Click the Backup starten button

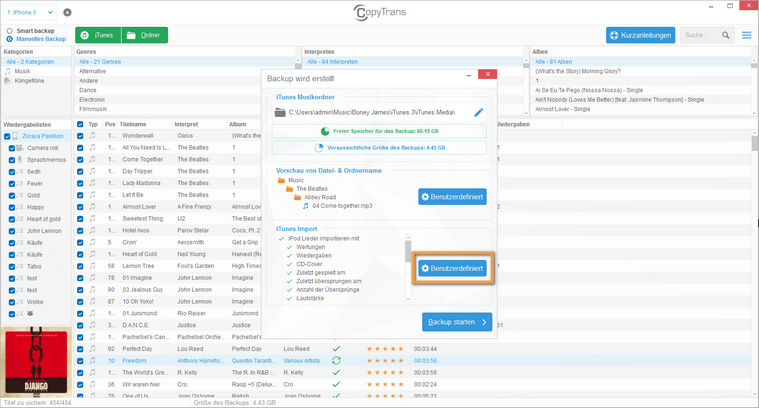(457, 322)
